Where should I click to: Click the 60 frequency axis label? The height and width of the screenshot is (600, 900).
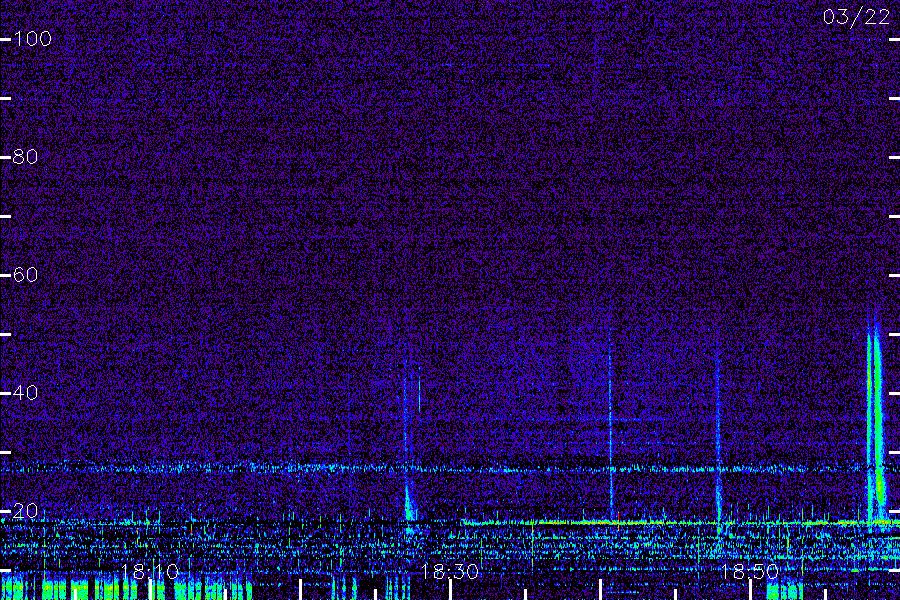pyautogui.click(x=25, y=274)
